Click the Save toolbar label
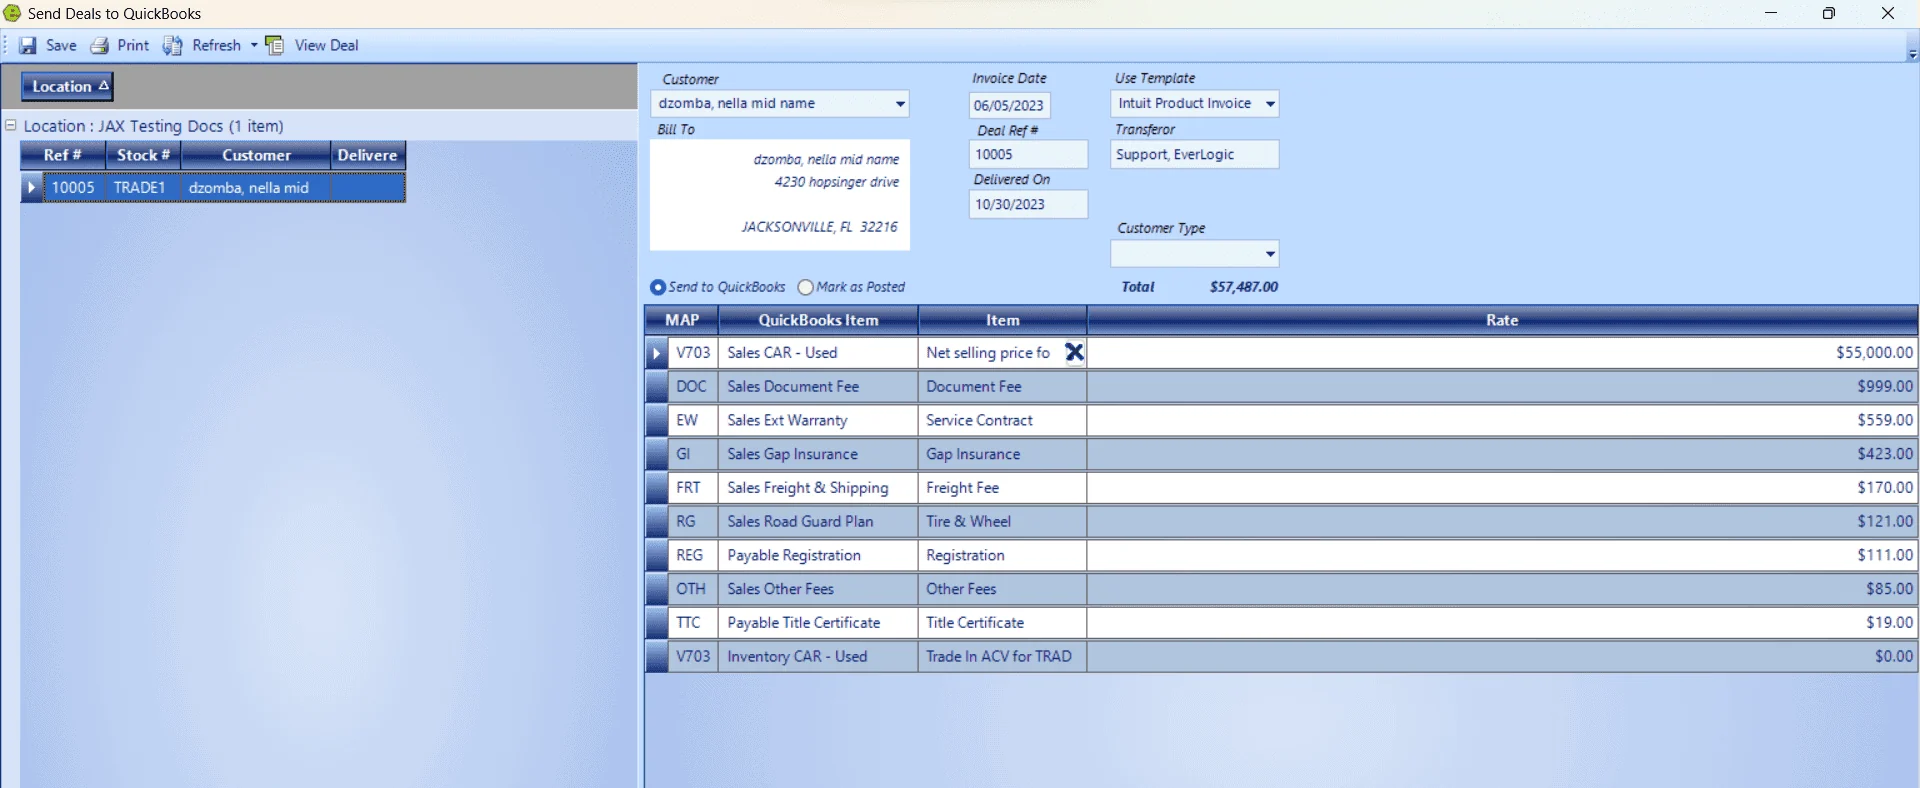 [x=61, y=46]
